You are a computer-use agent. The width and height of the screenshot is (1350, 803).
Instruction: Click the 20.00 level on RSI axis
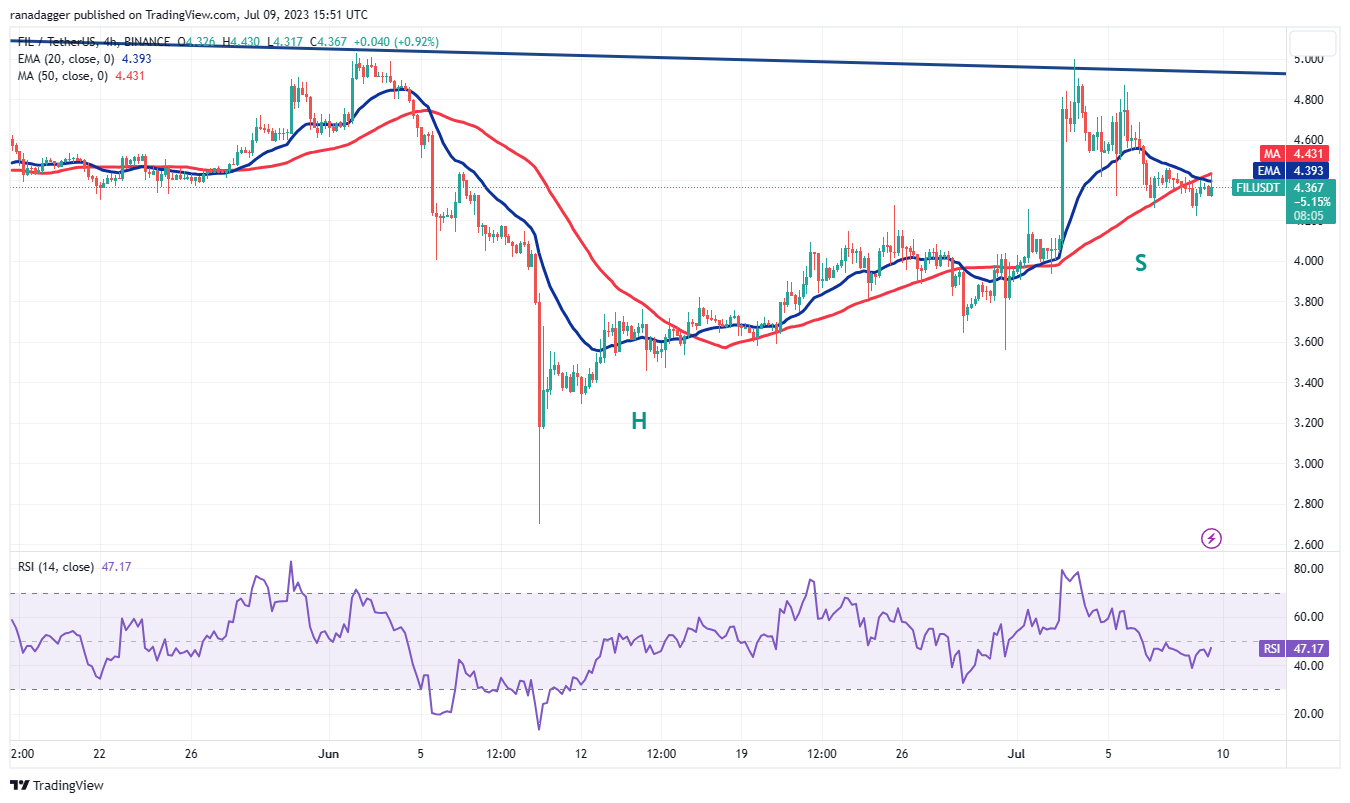point(1309,714)
